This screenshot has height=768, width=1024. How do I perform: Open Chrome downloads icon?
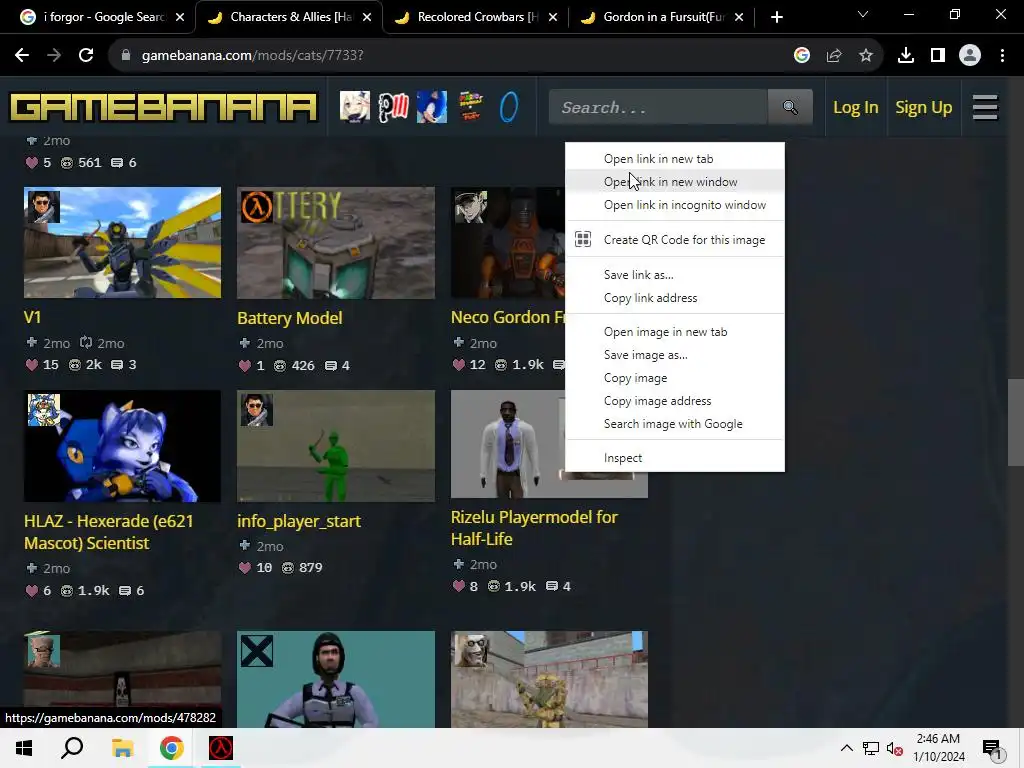click(x=906, y=56)
